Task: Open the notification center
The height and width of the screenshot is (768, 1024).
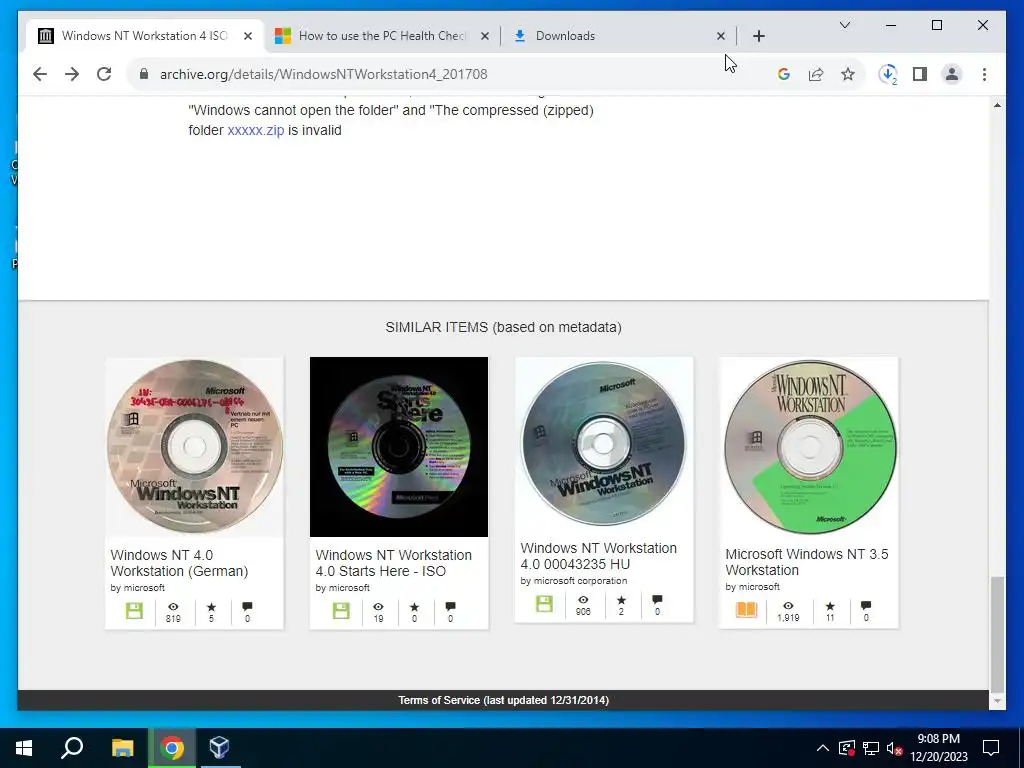Action: [991, 748]
